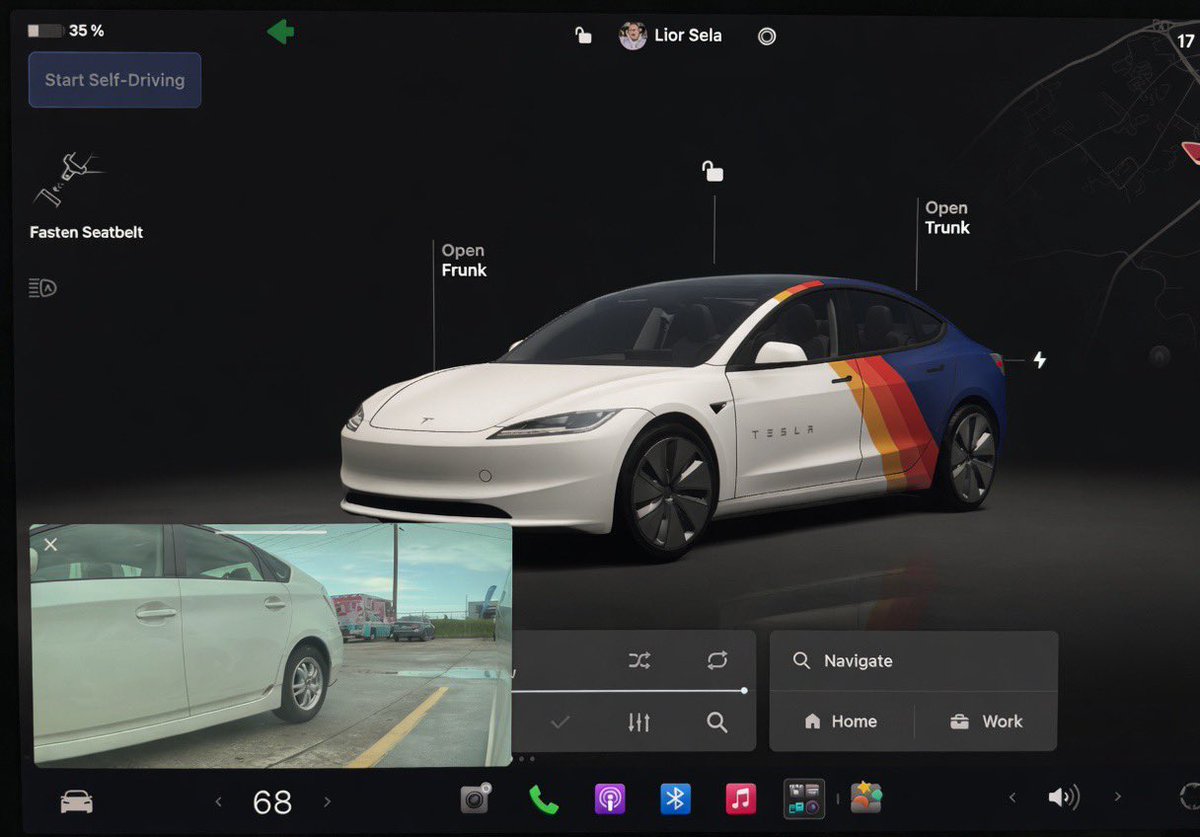Open the dashcam camera app
Screen dimensions: 1200x837
click(476, 798)
